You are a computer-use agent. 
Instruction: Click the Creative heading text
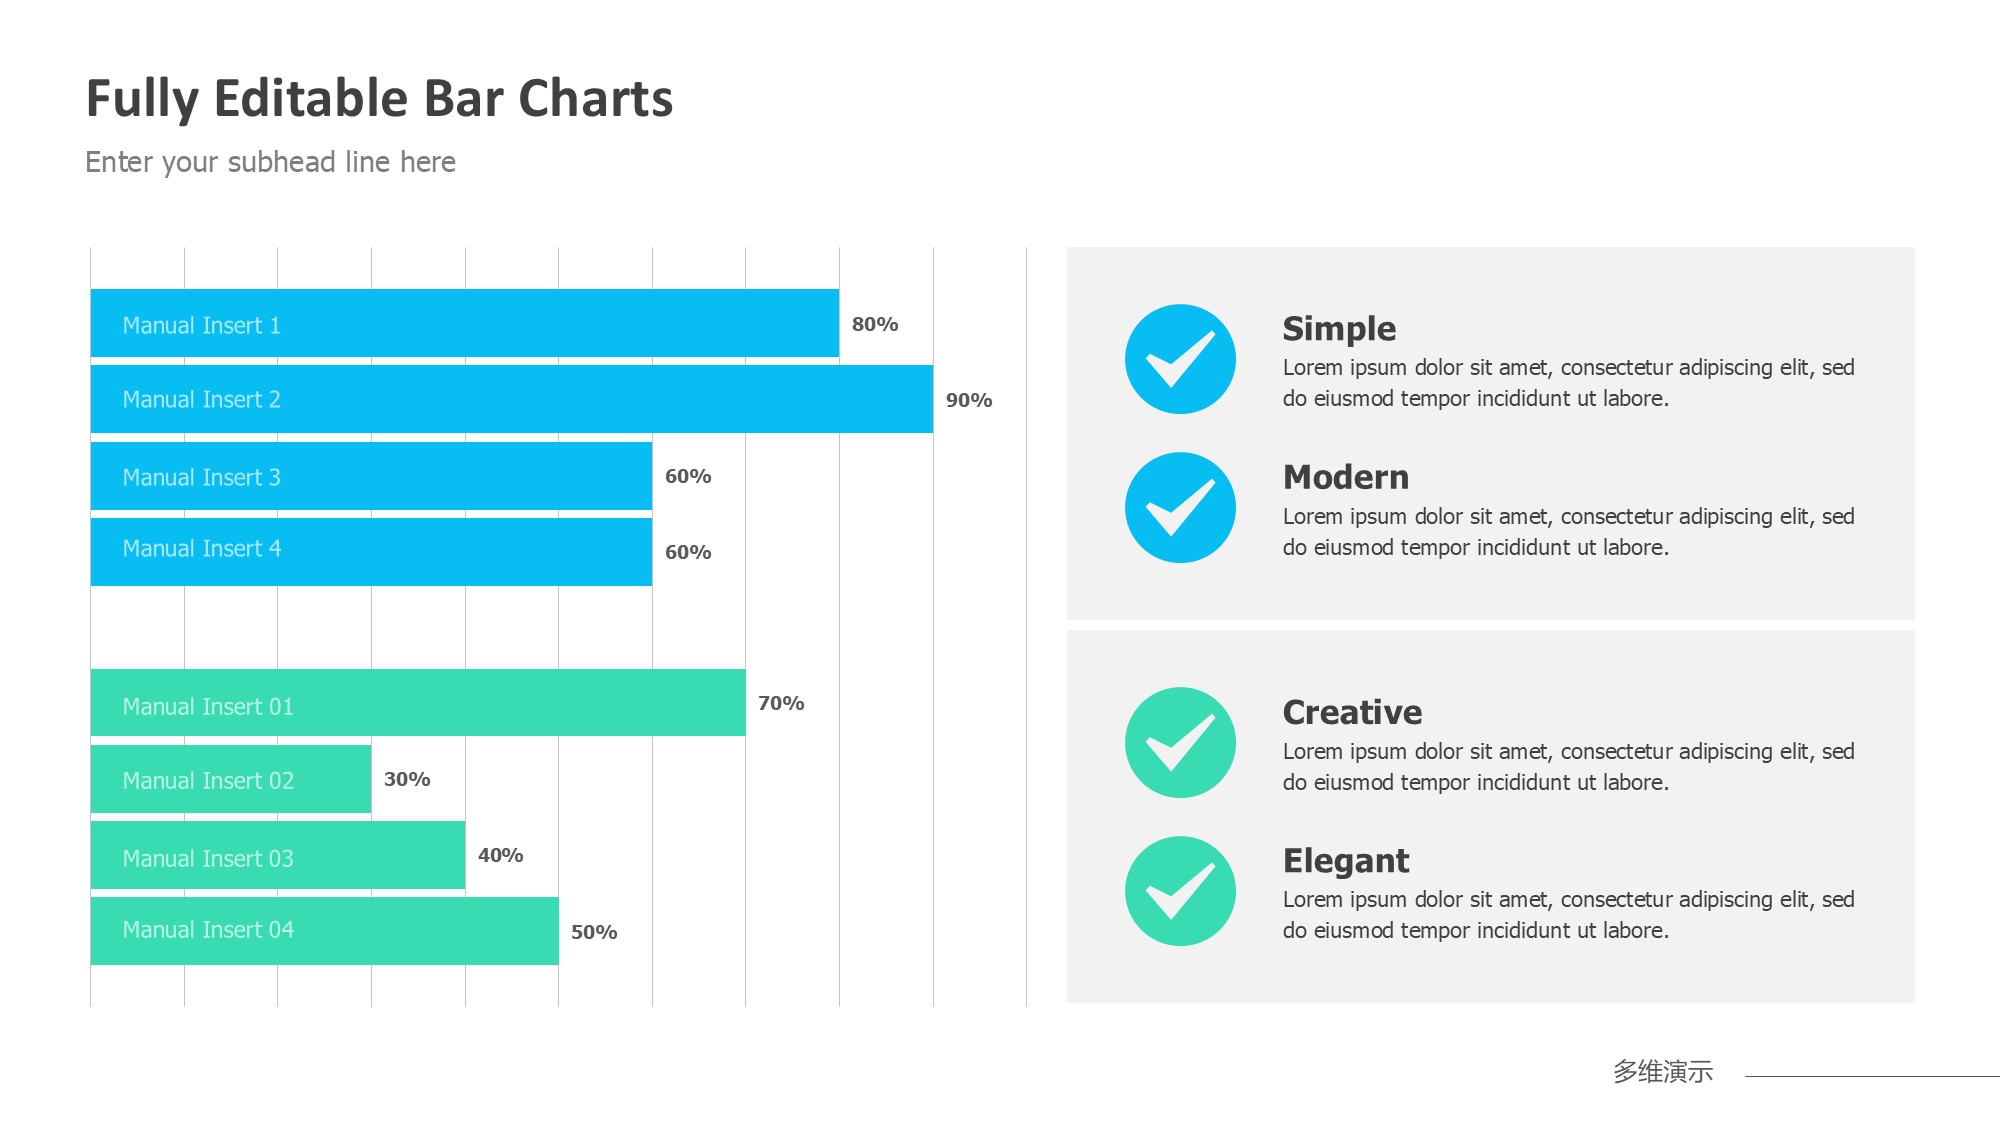1352,712
